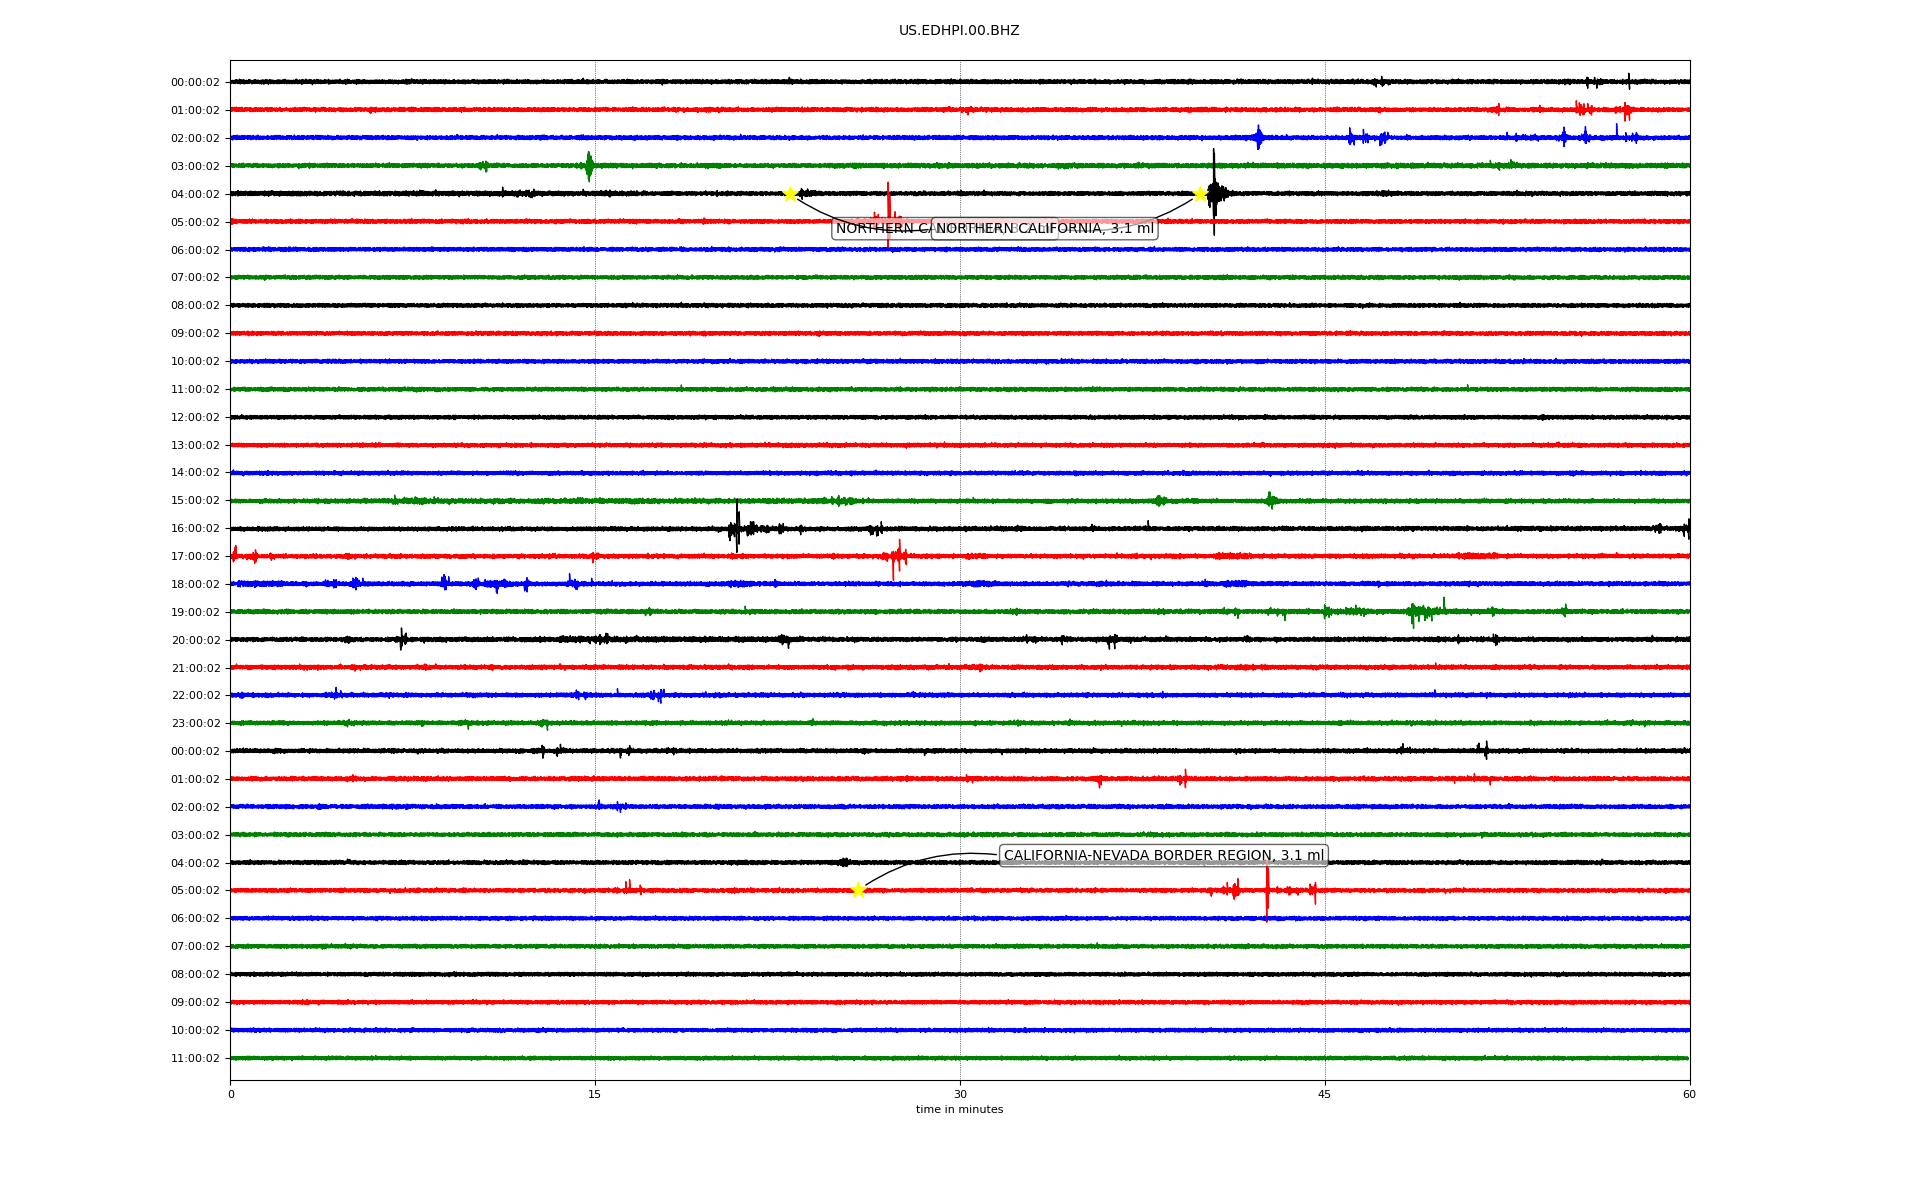This screenshot has width=1920, height=1200.
Task: Click the 23:00:02 trace label
Action: tap(195, 723)
